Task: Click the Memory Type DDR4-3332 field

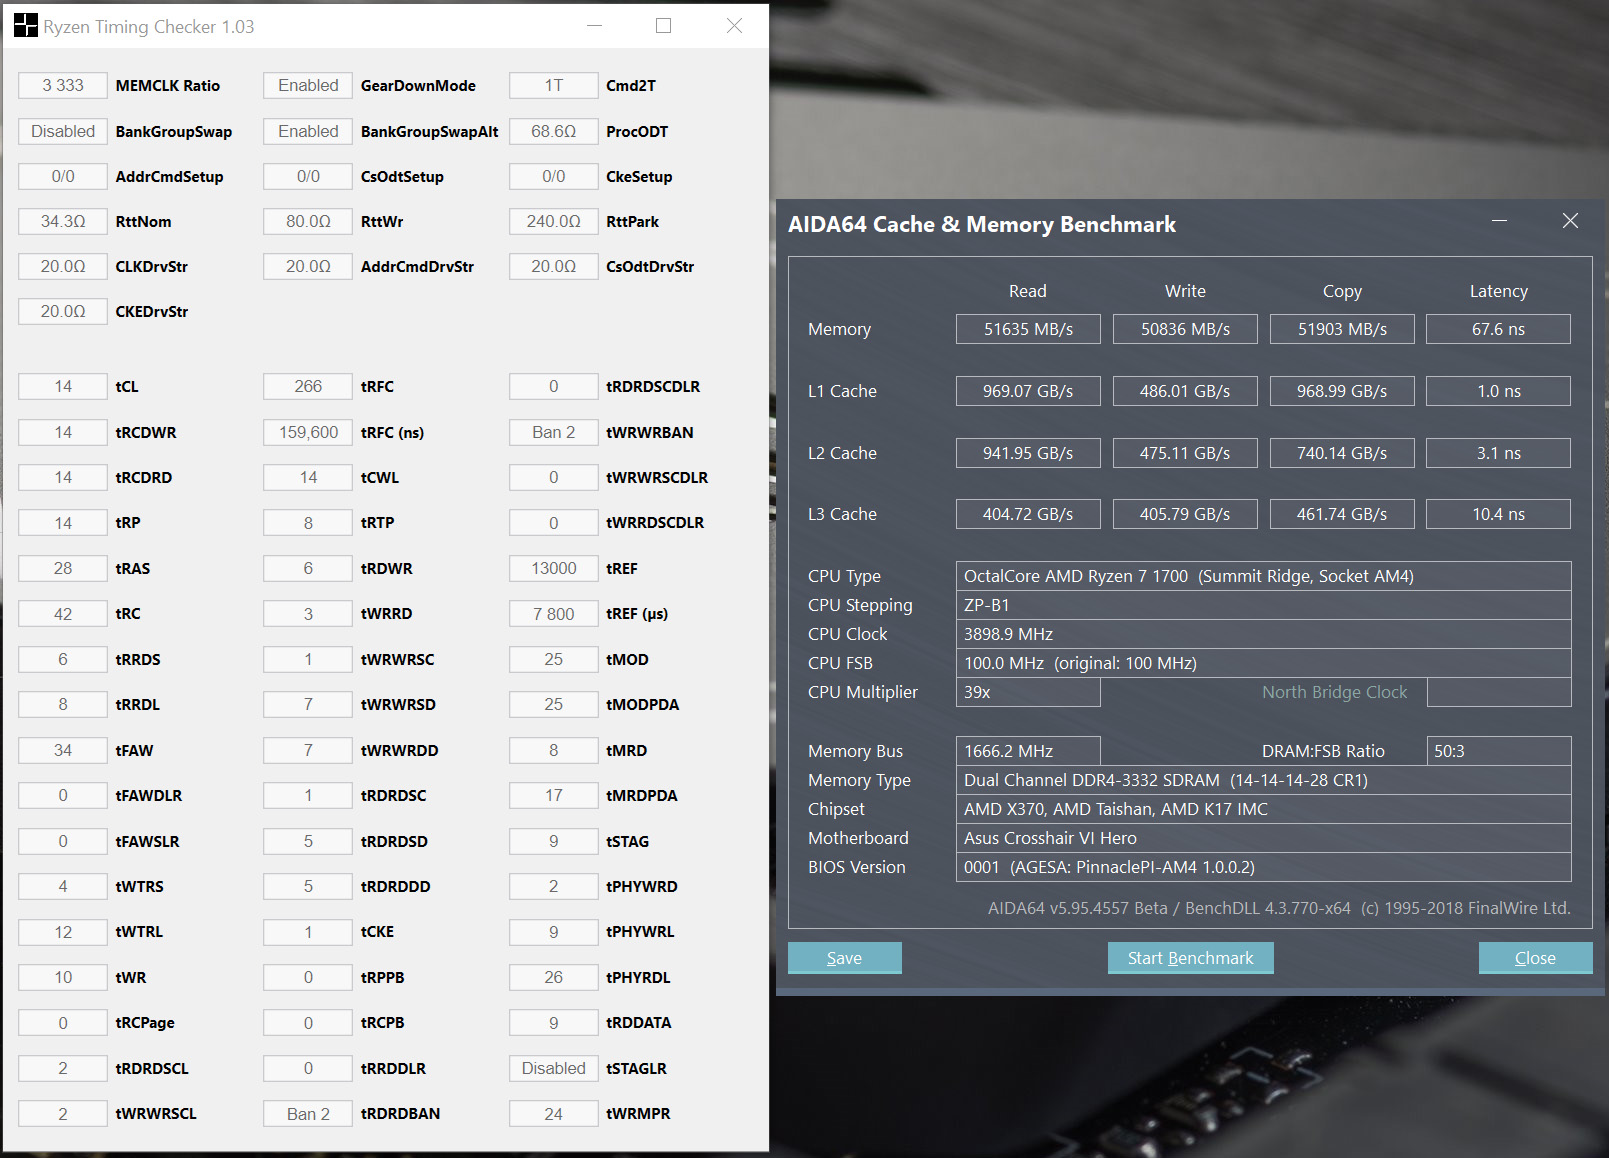Action: pyautogui.click(x=1263, y=780)
